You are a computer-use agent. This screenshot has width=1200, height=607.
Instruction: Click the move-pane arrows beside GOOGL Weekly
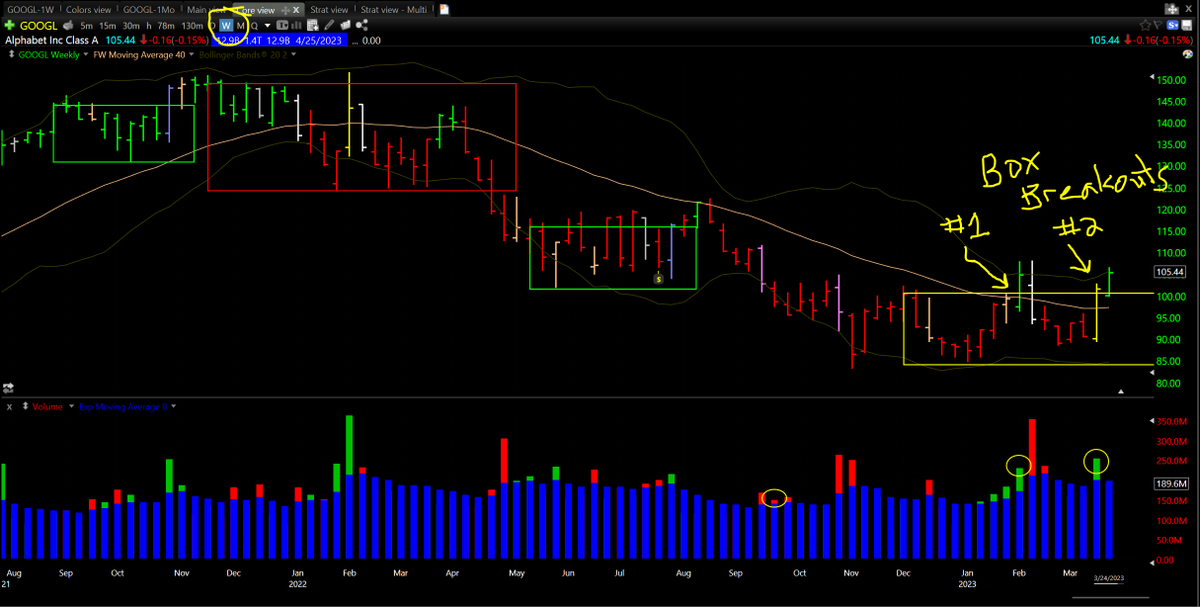click(x=12, y=54)
